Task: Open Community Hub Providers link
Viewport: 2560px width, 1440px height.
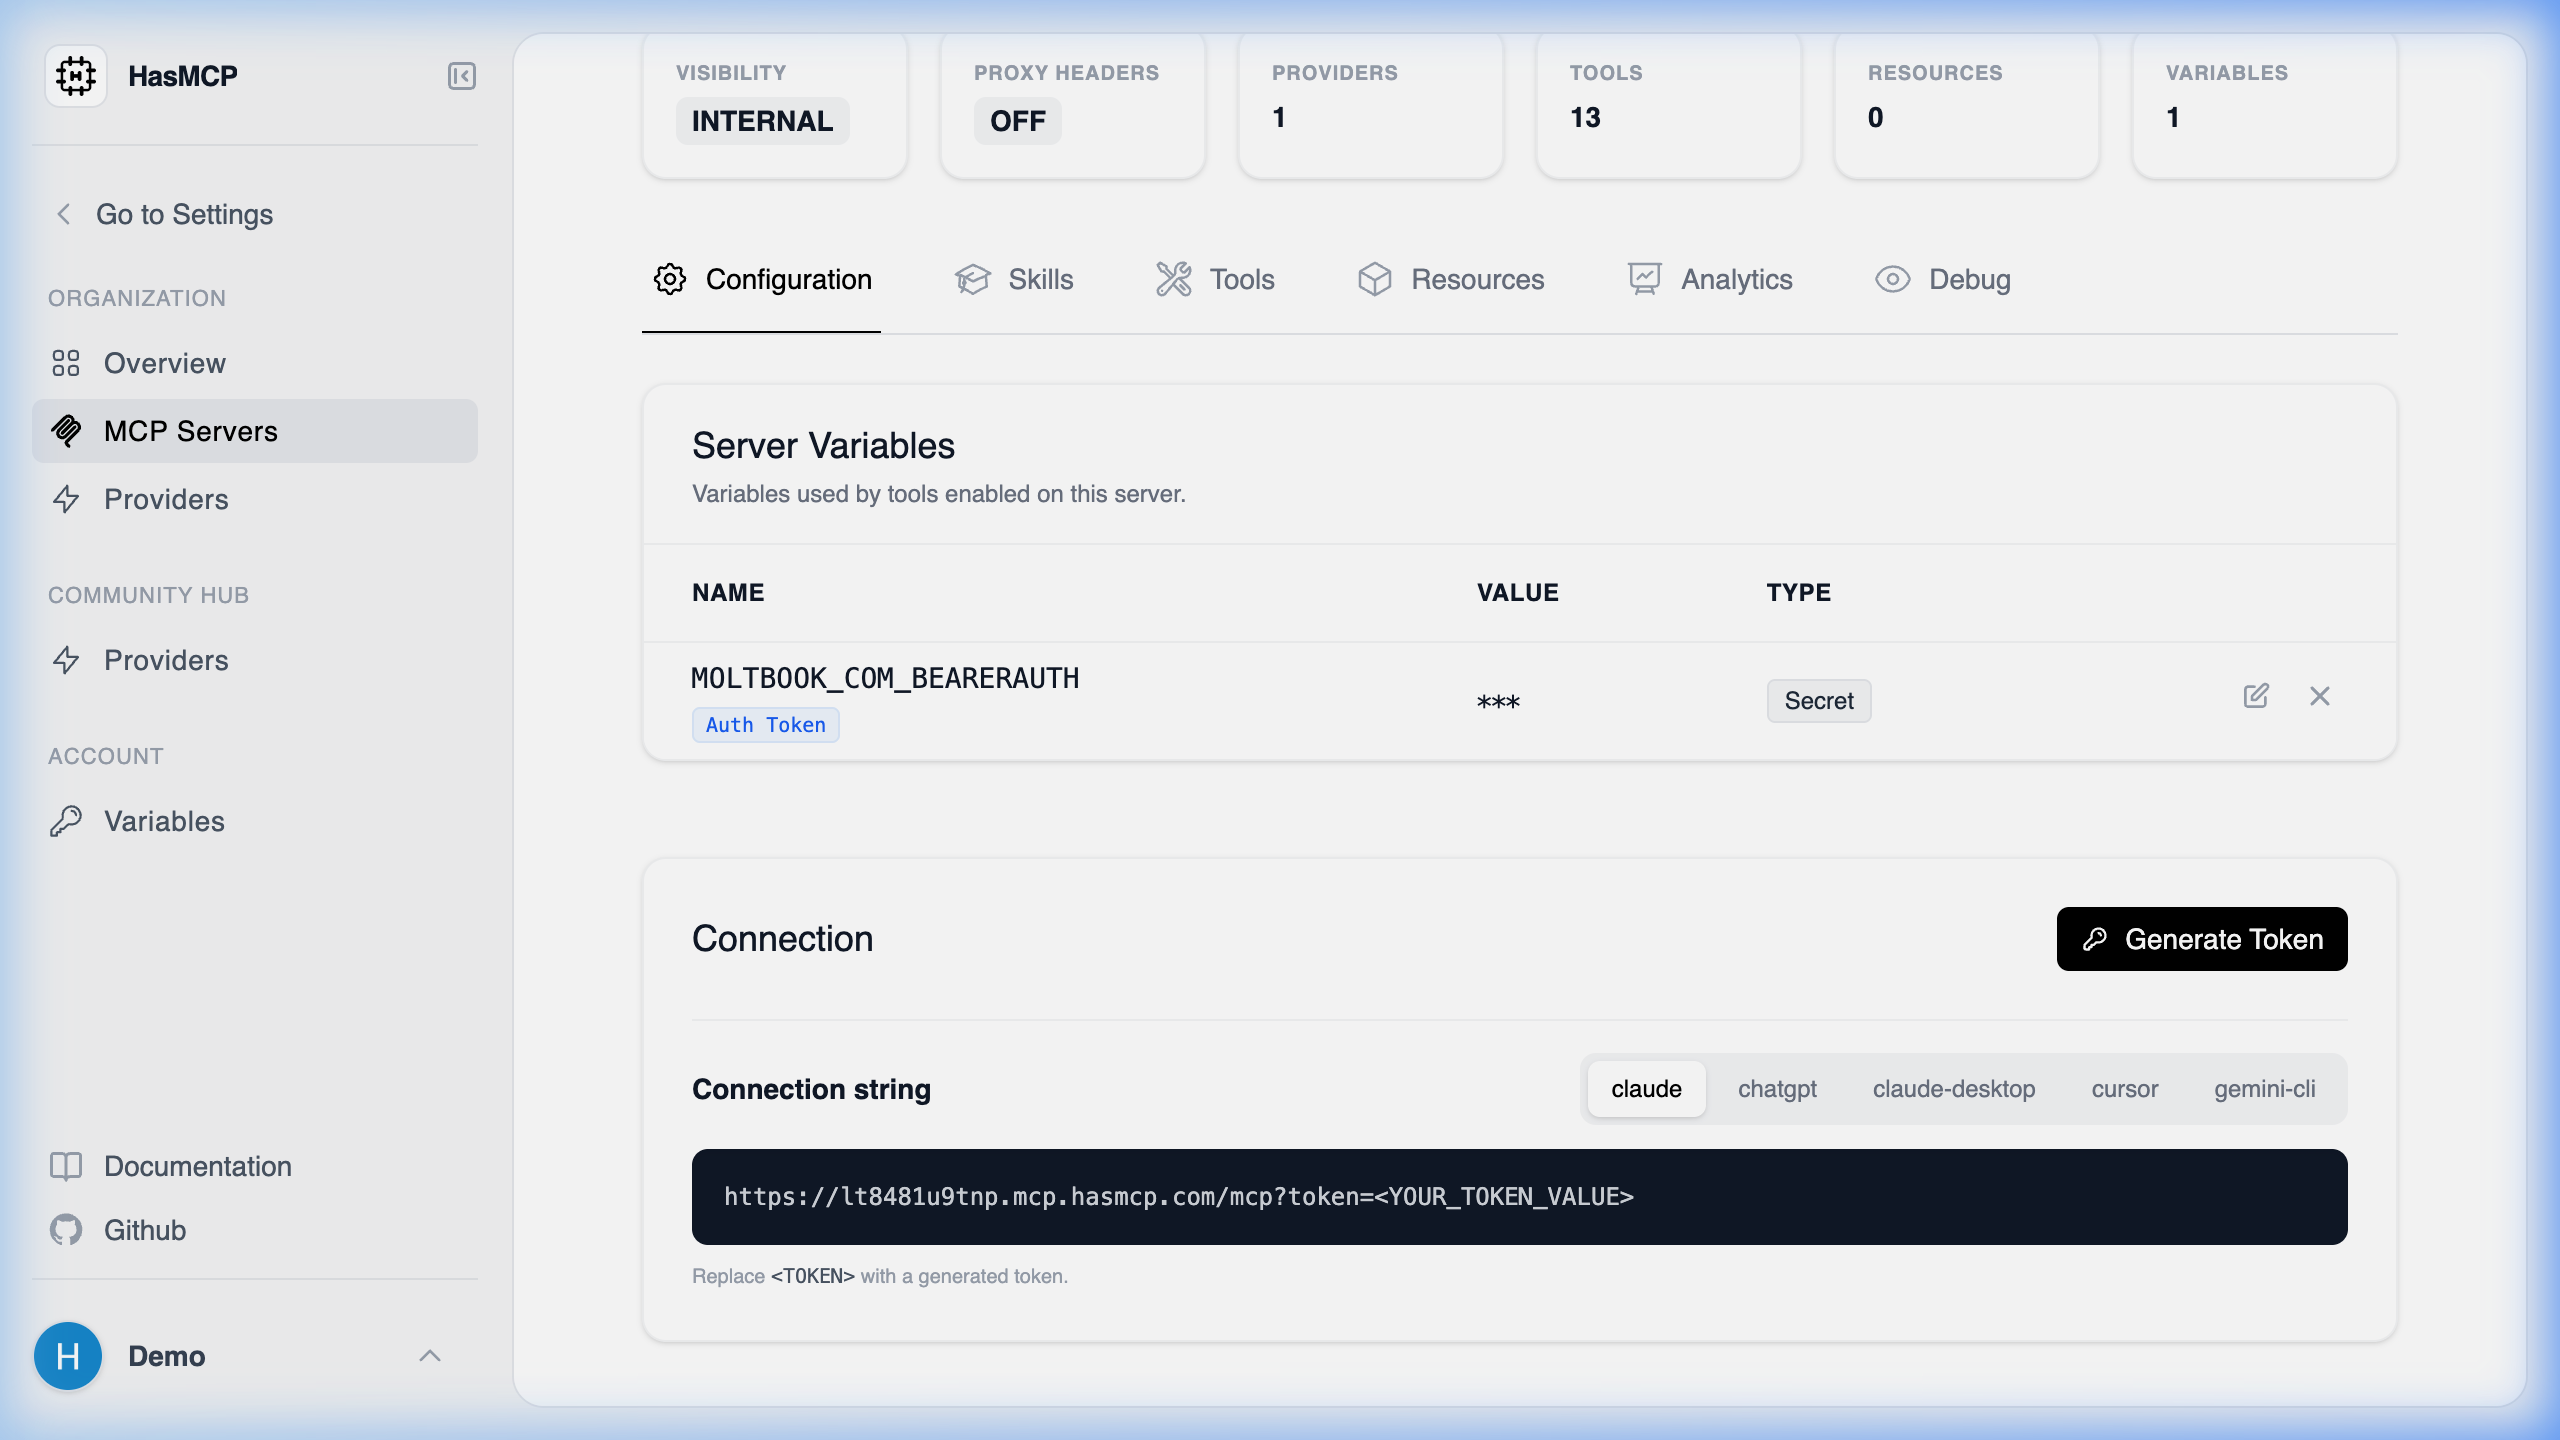Action: click(166, 660)
